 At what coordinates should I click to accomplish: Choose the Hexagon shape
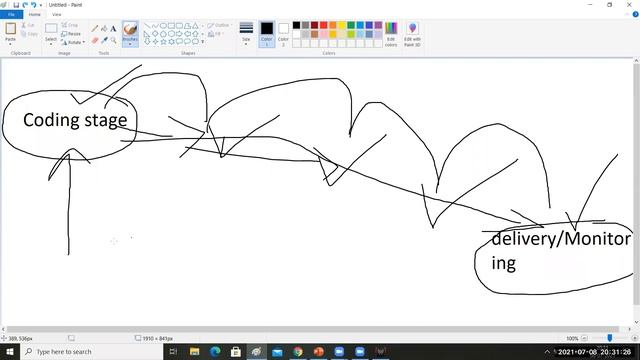pyautogui.click(x=171, y=33)
